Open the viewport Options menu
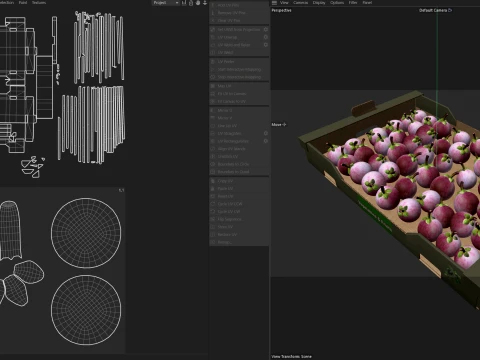This screenshot has width=480, height=360. point(337,3)
